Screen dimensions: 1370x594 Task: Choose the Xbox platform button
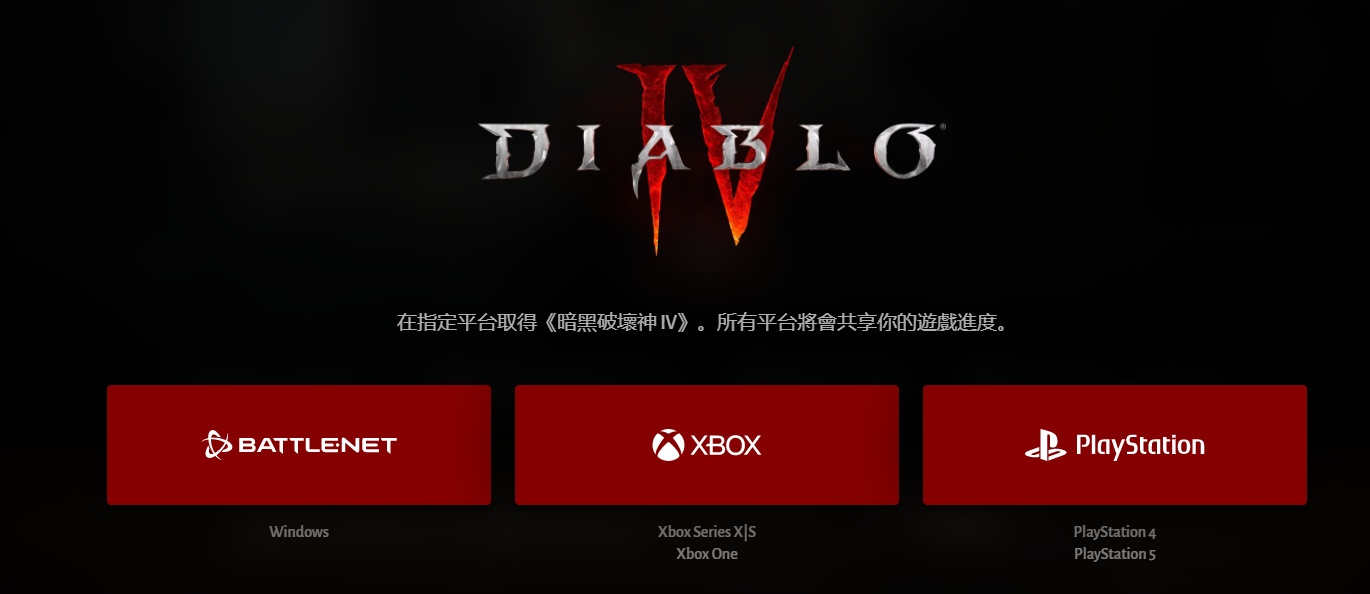[x=707, y=445]
